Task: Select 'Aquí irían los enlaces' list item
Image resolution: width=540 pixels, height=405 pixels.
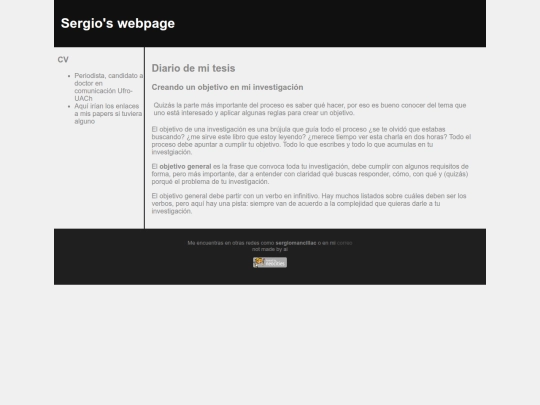Action: (x=108, y=114)
